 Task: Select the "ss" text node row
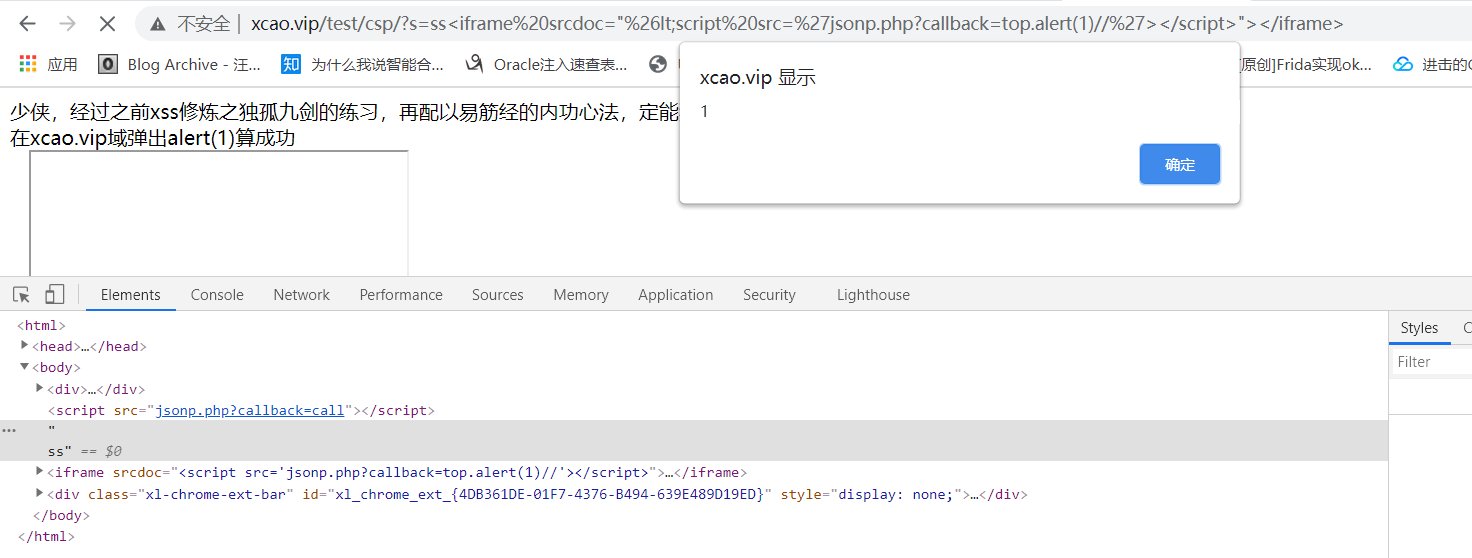coord(694,441)
